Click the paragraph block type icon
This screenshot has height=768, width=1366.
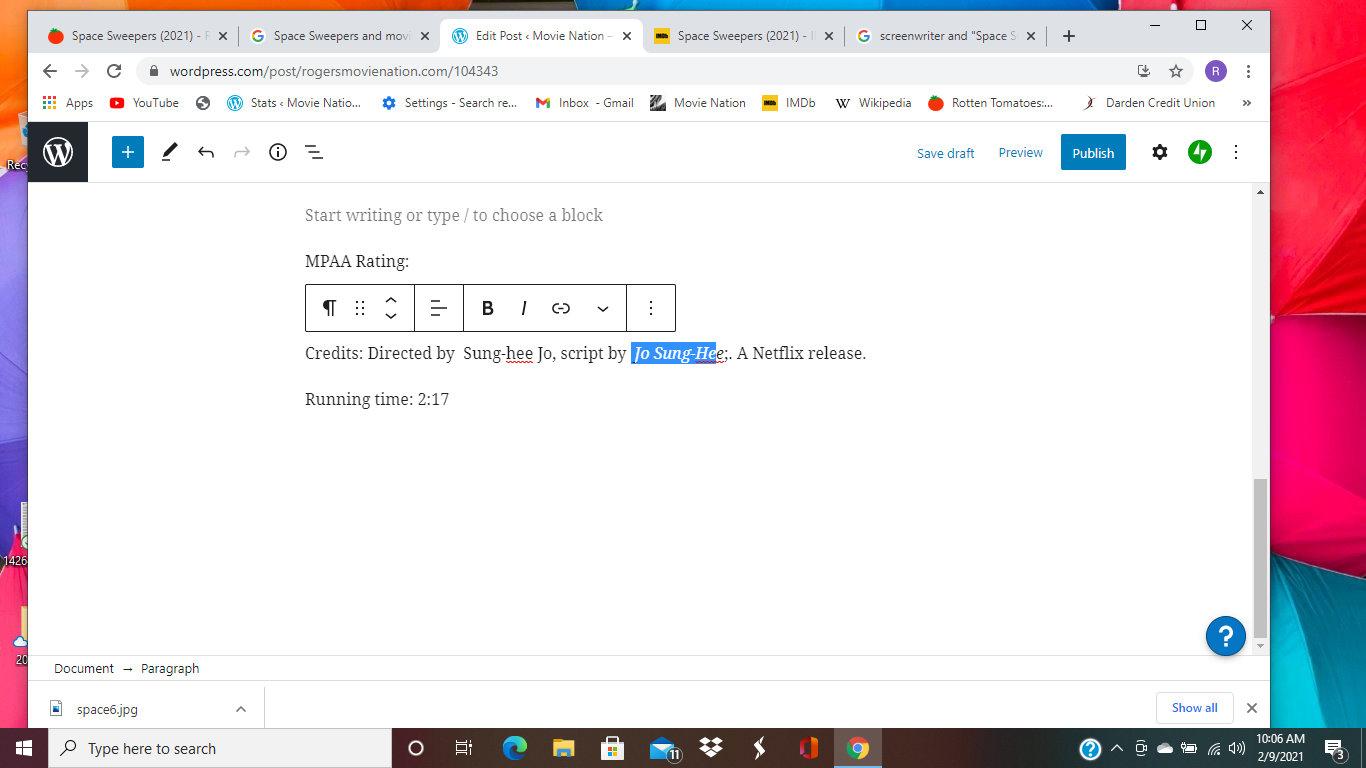coord(329,308)
